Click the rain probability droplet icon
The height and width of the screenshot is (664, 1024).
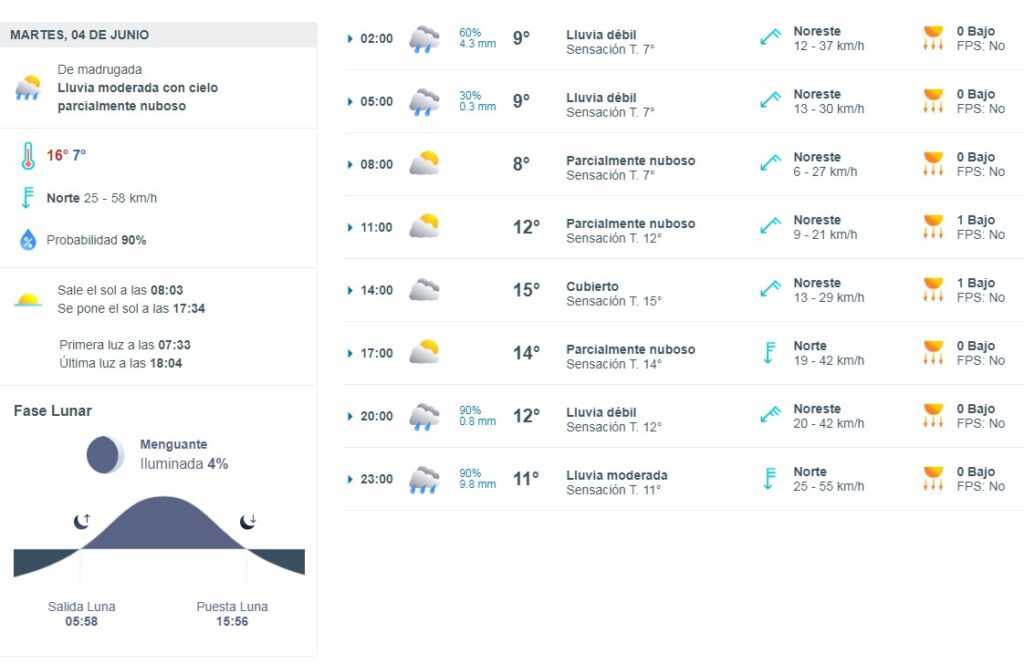click(x=28, y=240)
